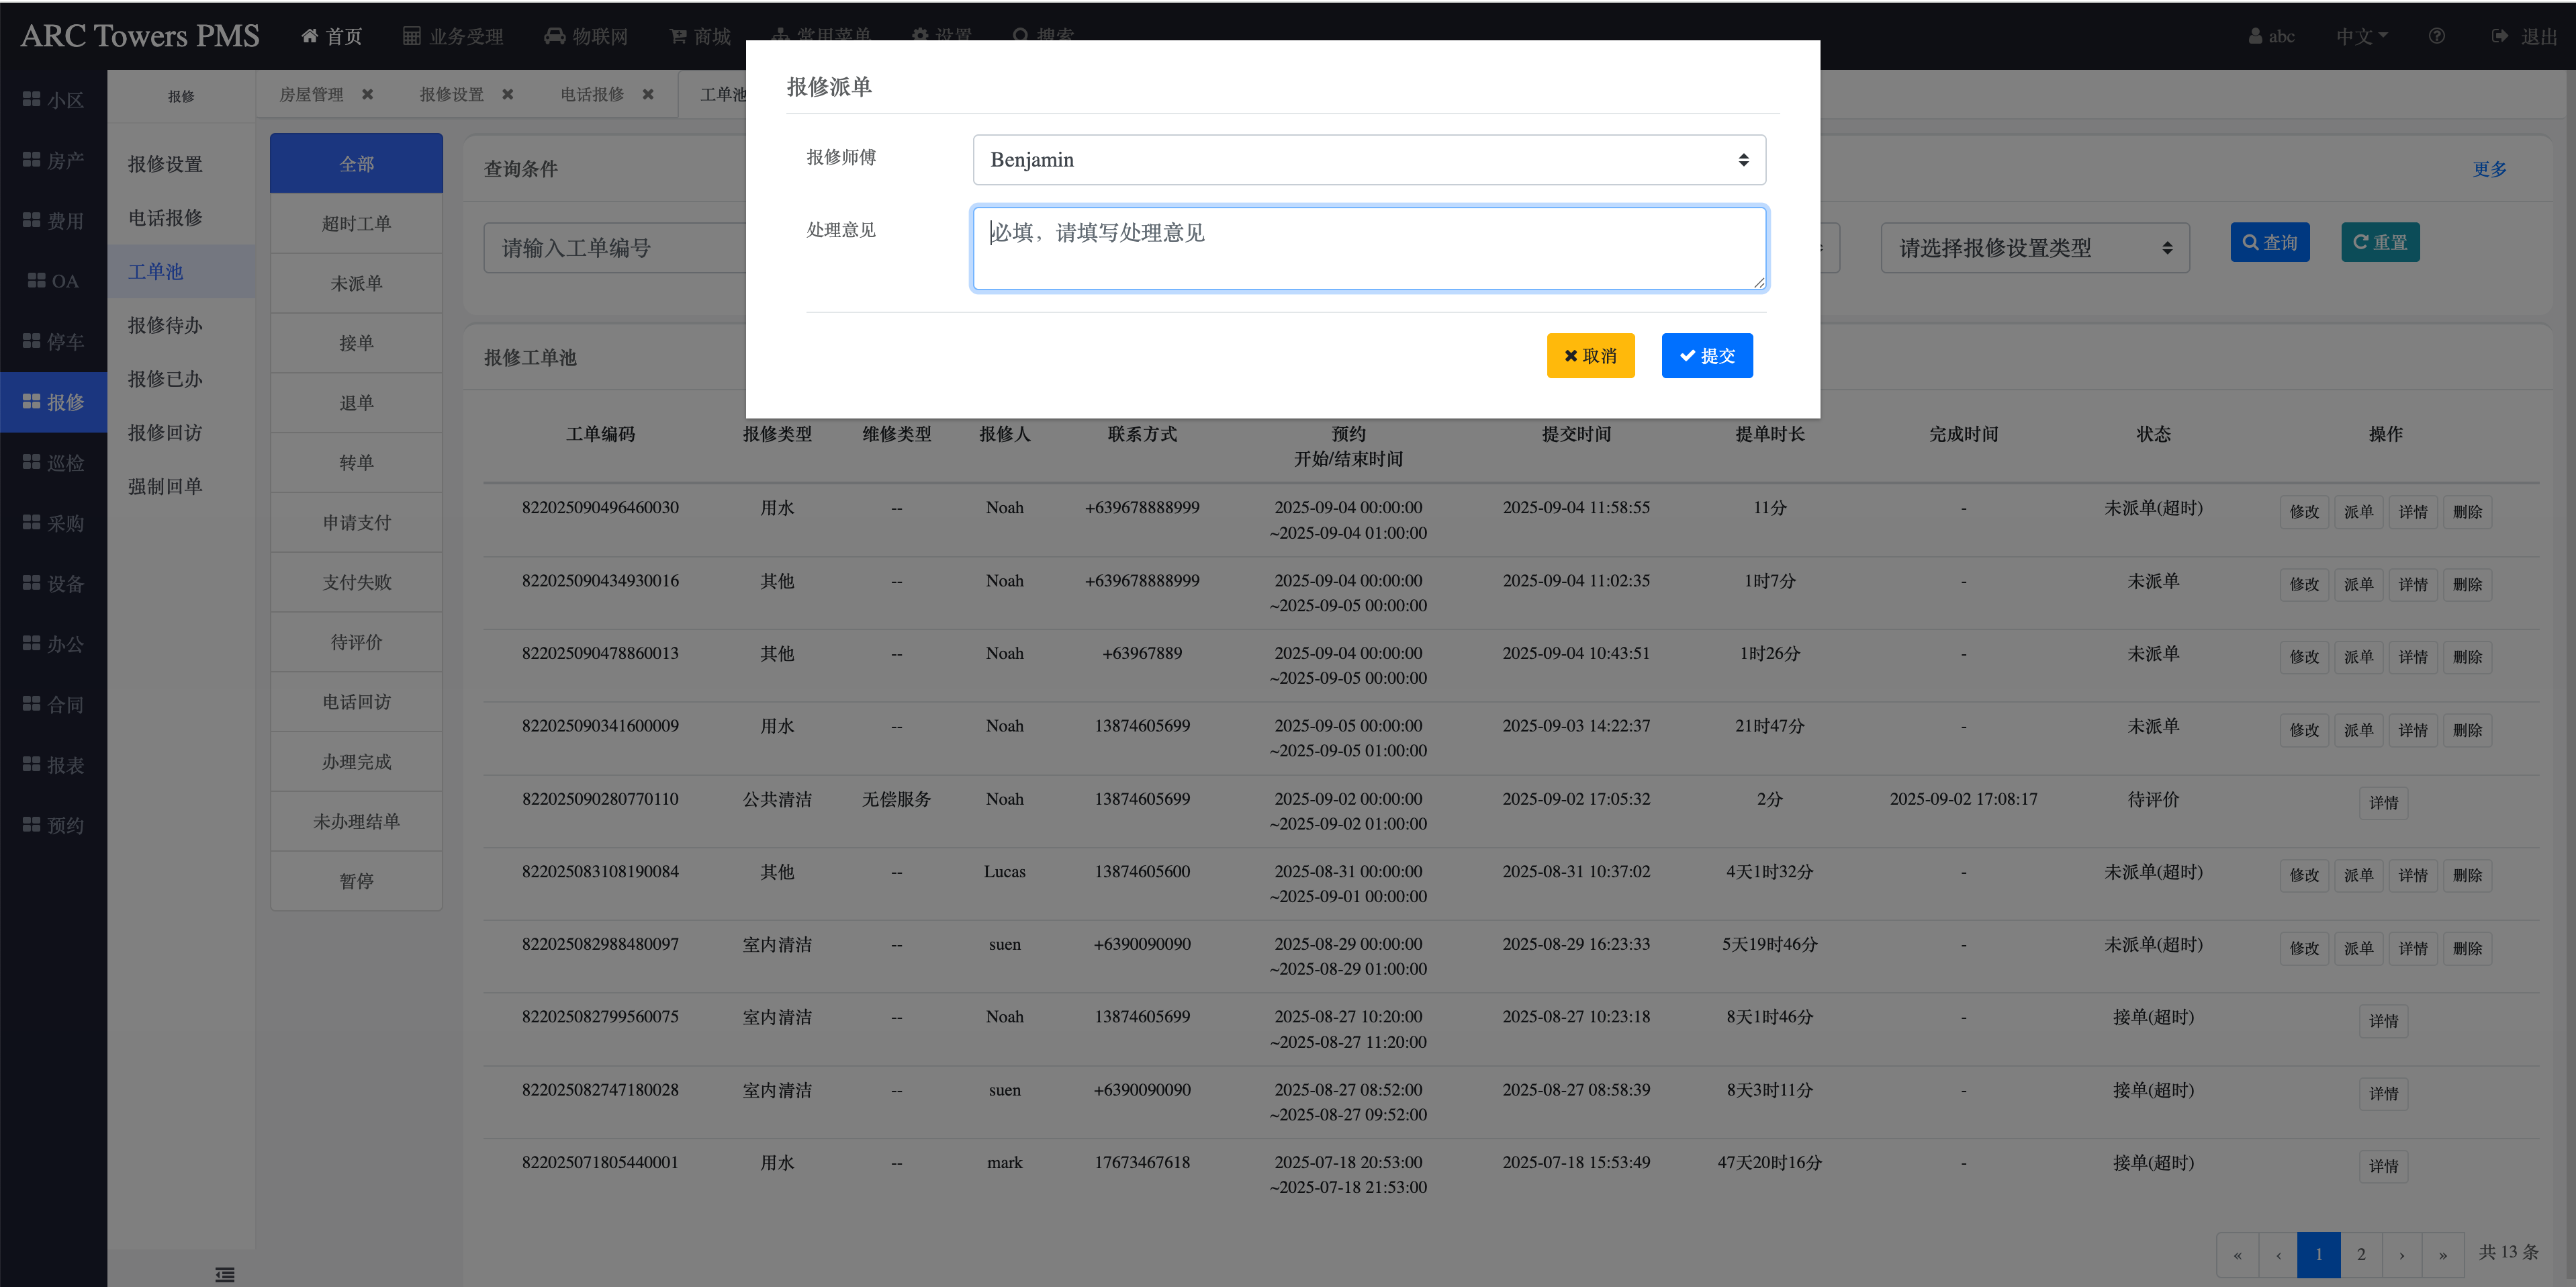Open the 报修师傅 Benjamin dropdown
The height and width of the screenshot is (1287, 2576).
[1368, 160]
